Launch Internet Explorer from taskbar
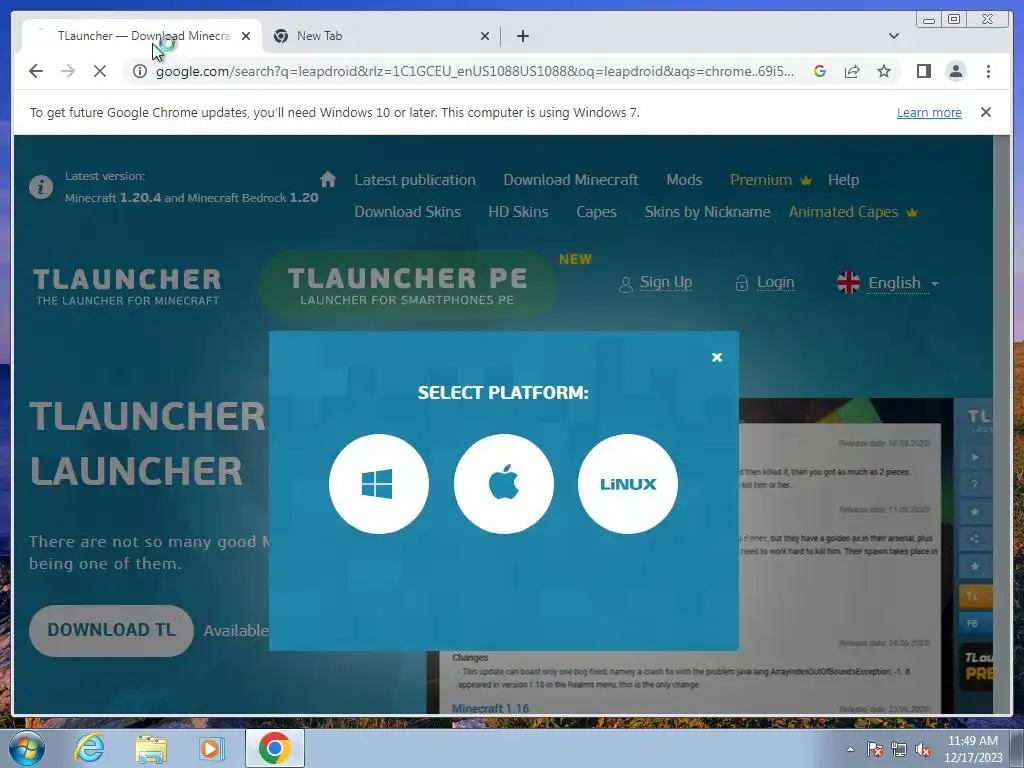This screenshot has height=768, width=1024. click(x=89, y=748)
